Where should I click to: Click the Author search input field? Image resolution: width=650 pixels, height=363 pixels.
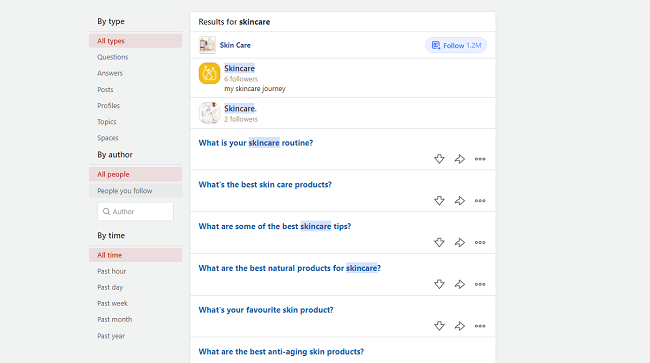coord(136,212)
